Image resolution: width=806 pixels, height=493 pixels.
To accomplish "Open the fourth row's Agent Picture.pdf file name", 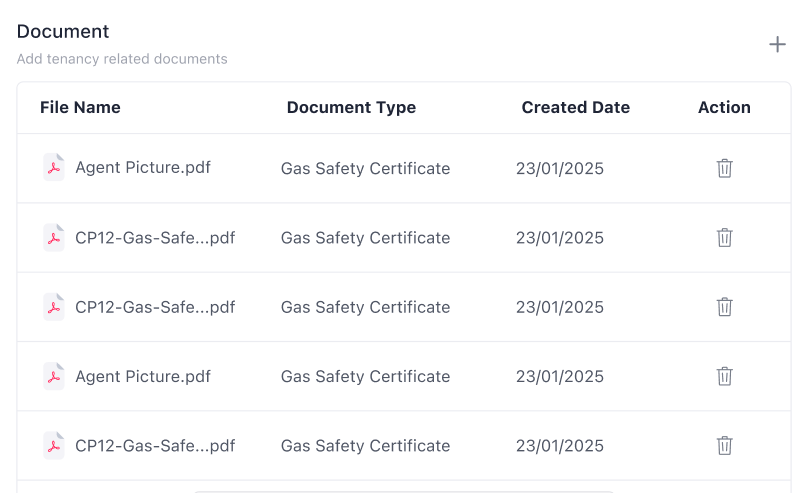I will pyautogui.click(x=143, y=377).
